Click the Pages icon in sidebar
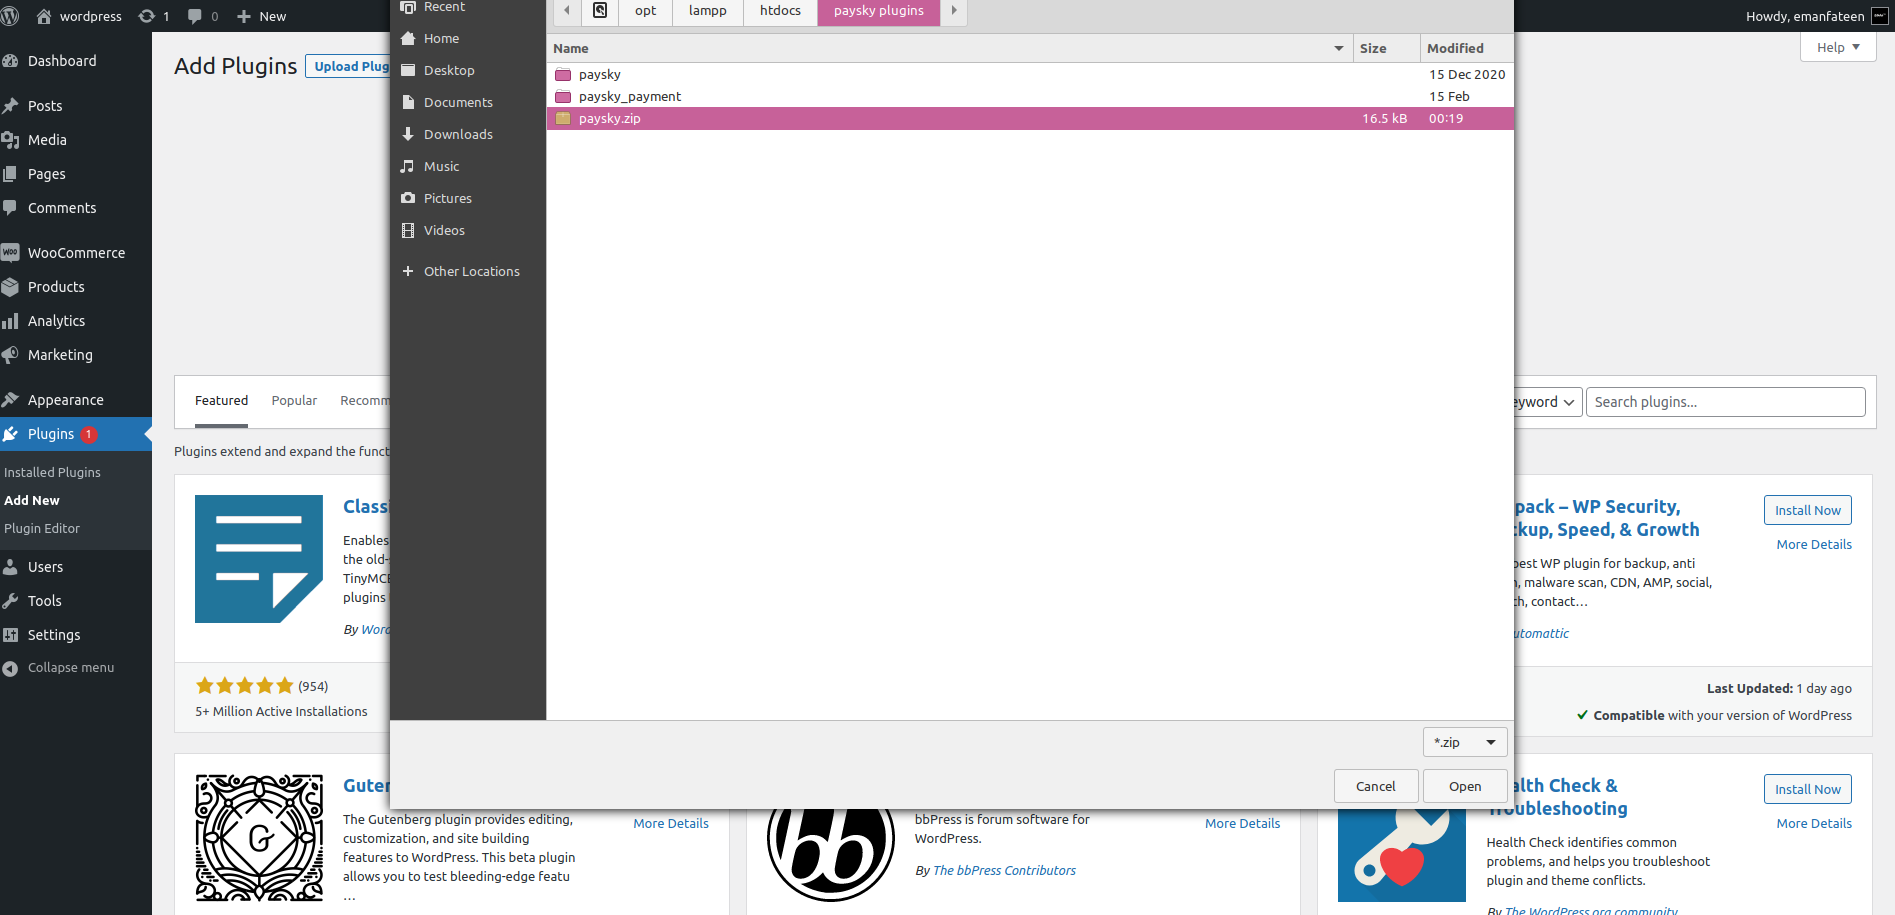The height and width of the screenshot is (915, 1895). [11, 174]
